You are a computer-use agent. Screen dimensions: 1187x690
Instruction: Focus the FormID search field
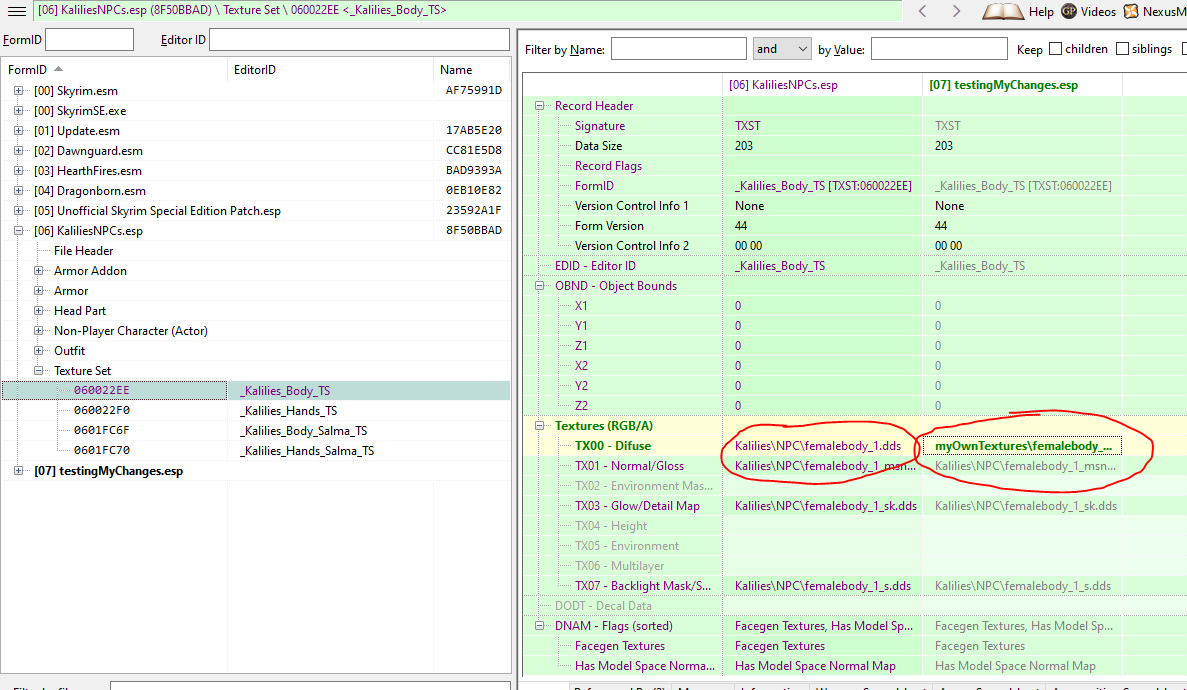pos(89,39)
